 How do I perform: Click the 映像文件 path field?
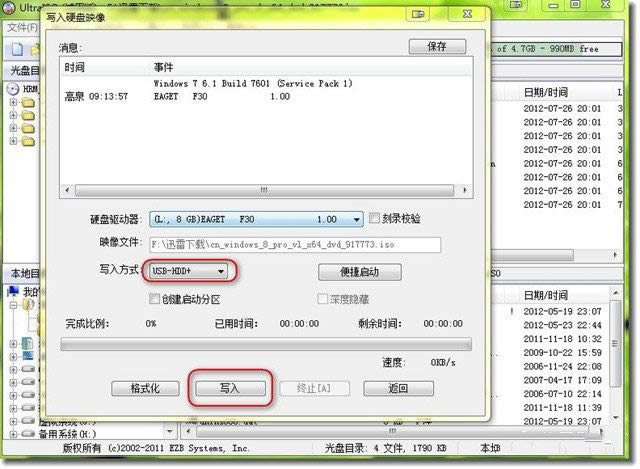(x=295, y=245)
